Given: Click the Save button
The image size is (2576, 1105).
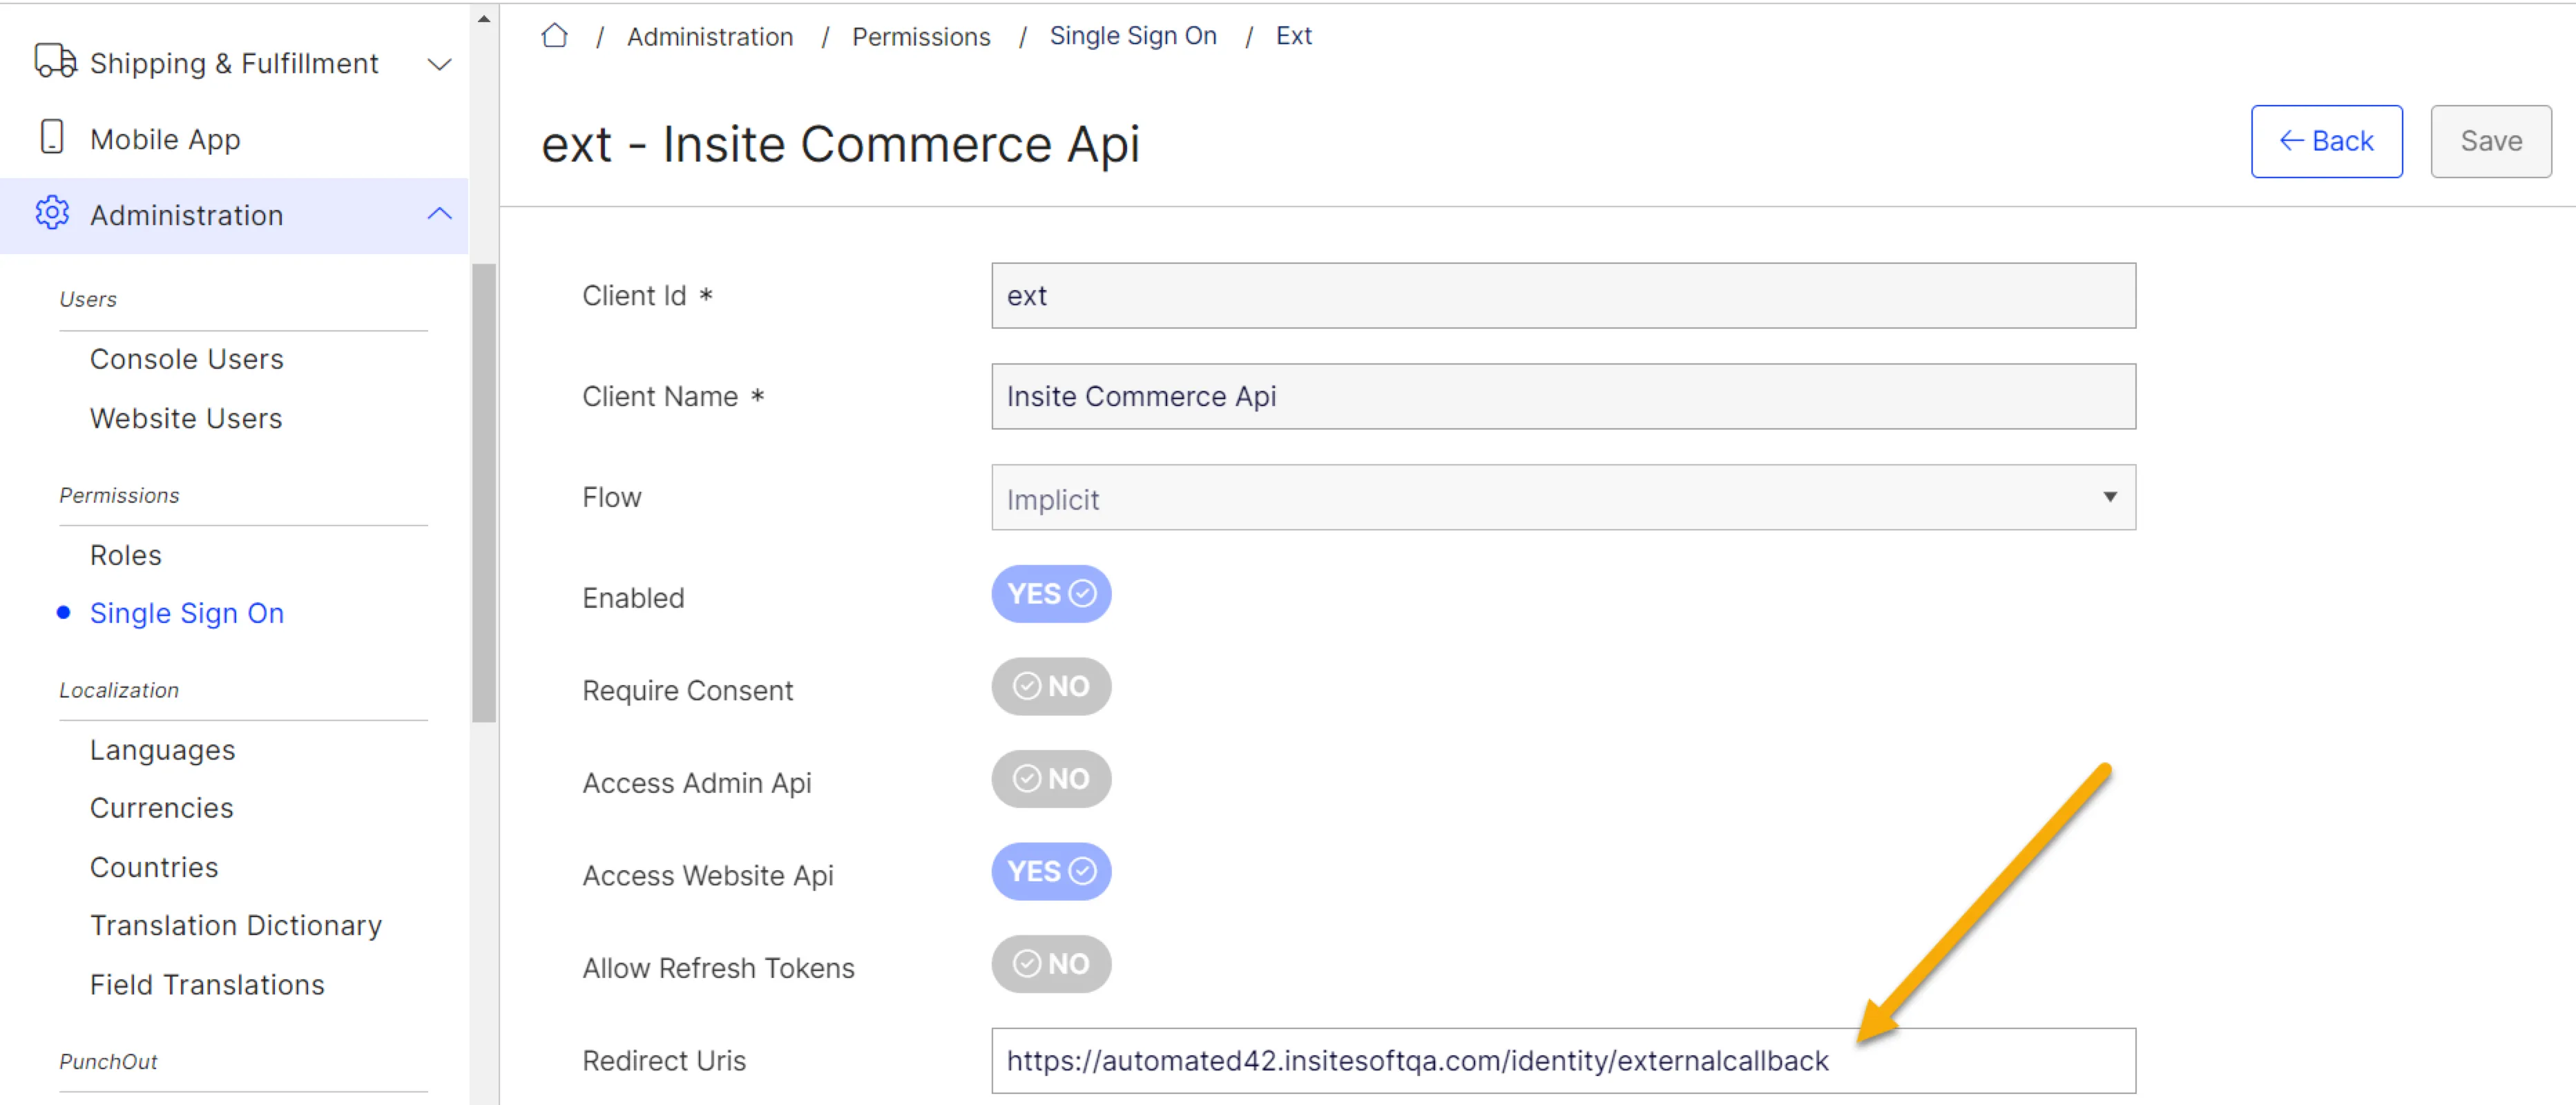Looking at the screenshot, I should pos(2490,141).
